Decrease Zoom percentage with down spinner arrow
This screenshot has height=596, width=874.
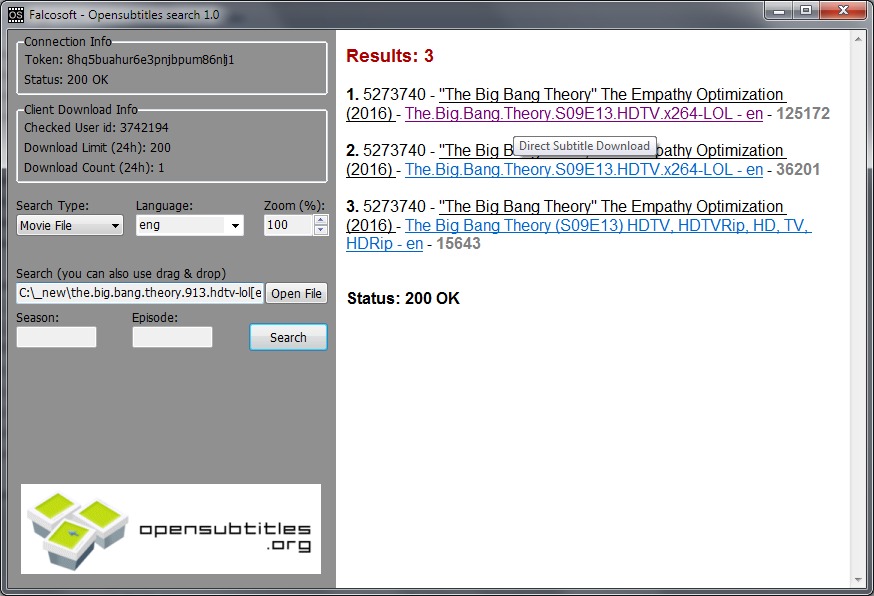point(321,230)
